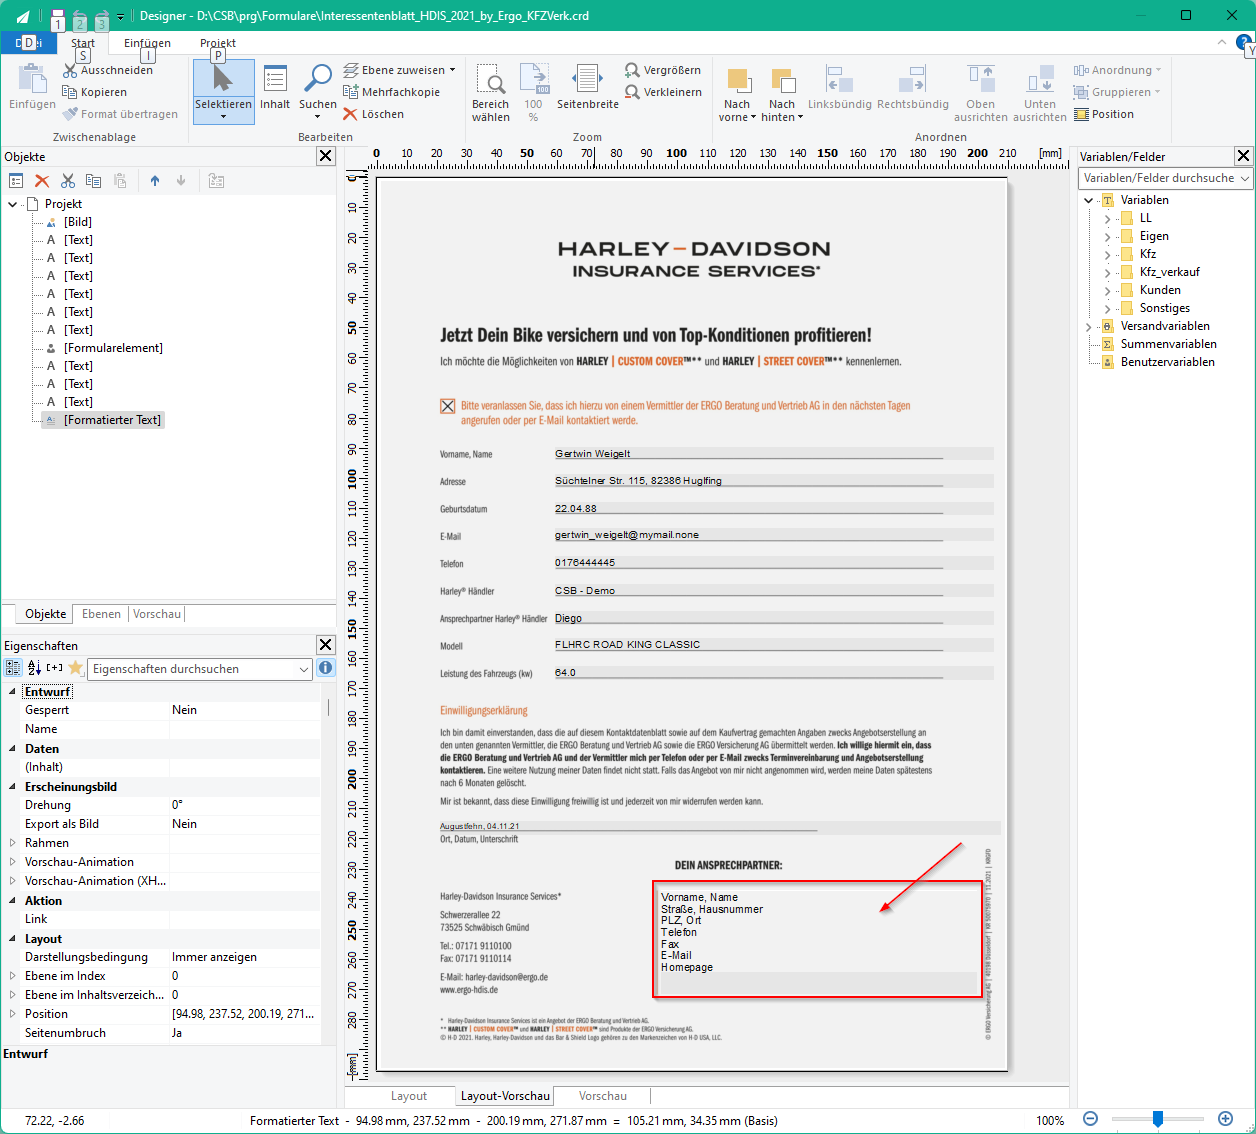Viewport: 1256px width, 1134px height.
Task: Select [Formularelement] in object tree
Action: (113, 348)
